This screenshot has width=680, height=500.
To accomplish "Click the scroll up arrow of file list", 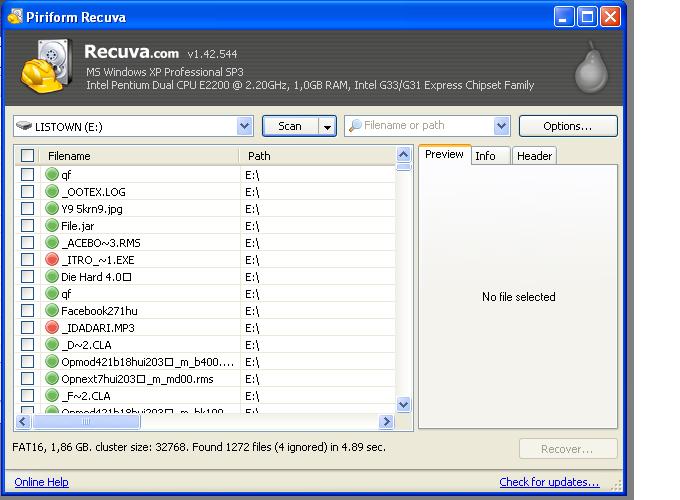I will [x=404, y=154].
